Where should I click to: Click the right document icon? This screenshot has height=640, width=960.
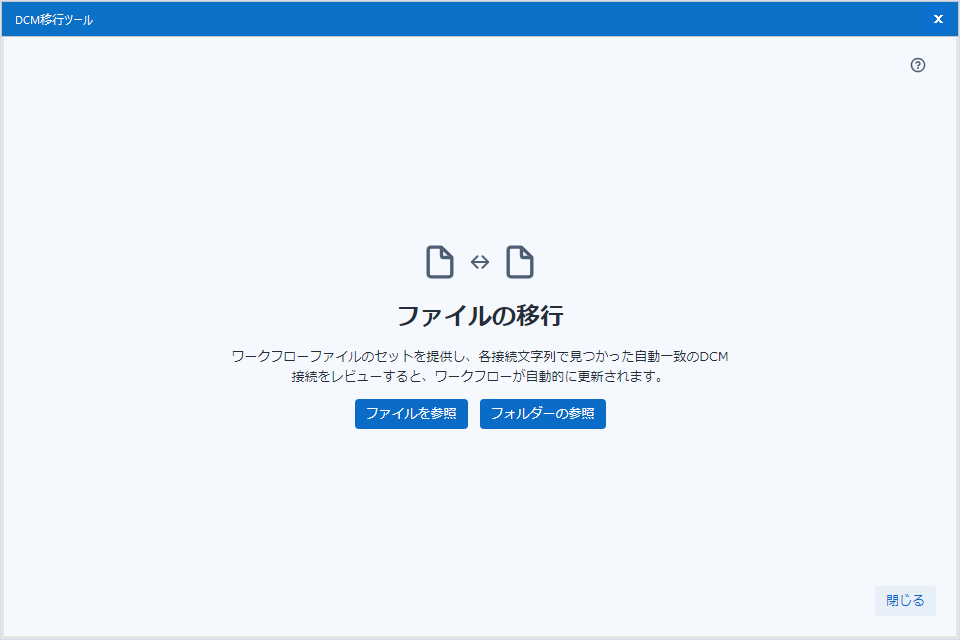point(519,262)
